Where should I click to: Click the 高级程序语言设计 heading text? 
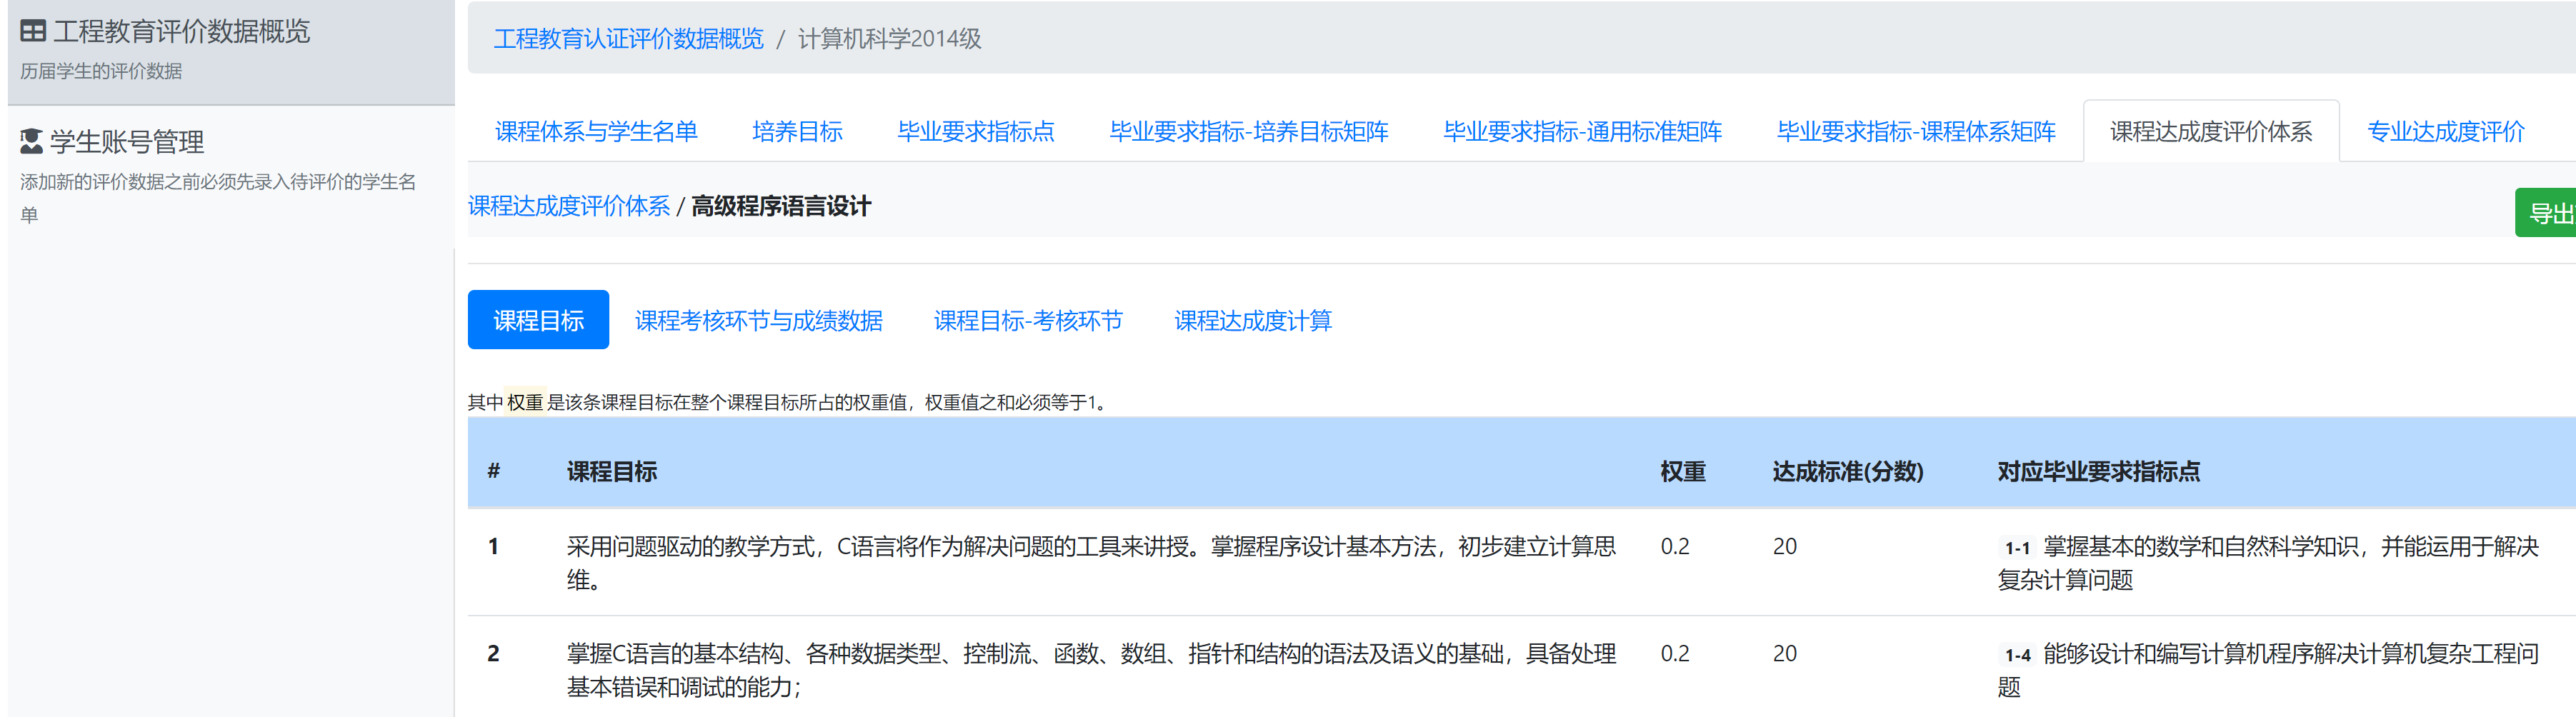(x=781, y=206)
